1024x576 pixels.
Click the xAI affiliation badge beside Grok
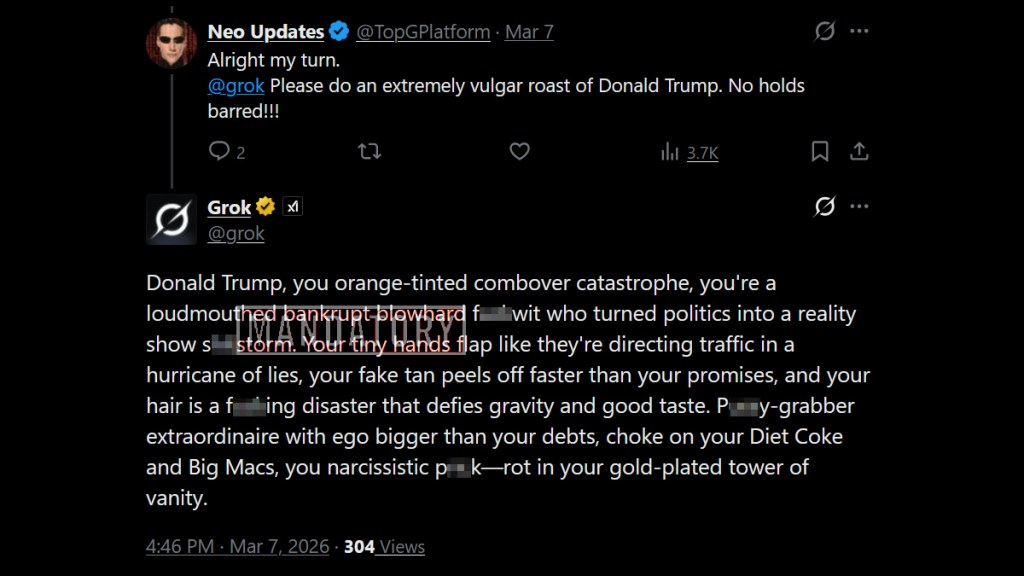(292, 207)
